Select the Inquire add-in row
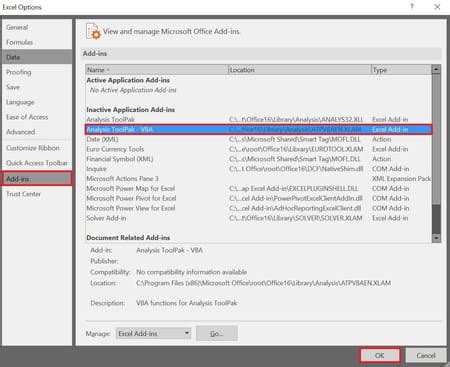The width and height of the screenshot is (450, 367). [x=258, y=169]
